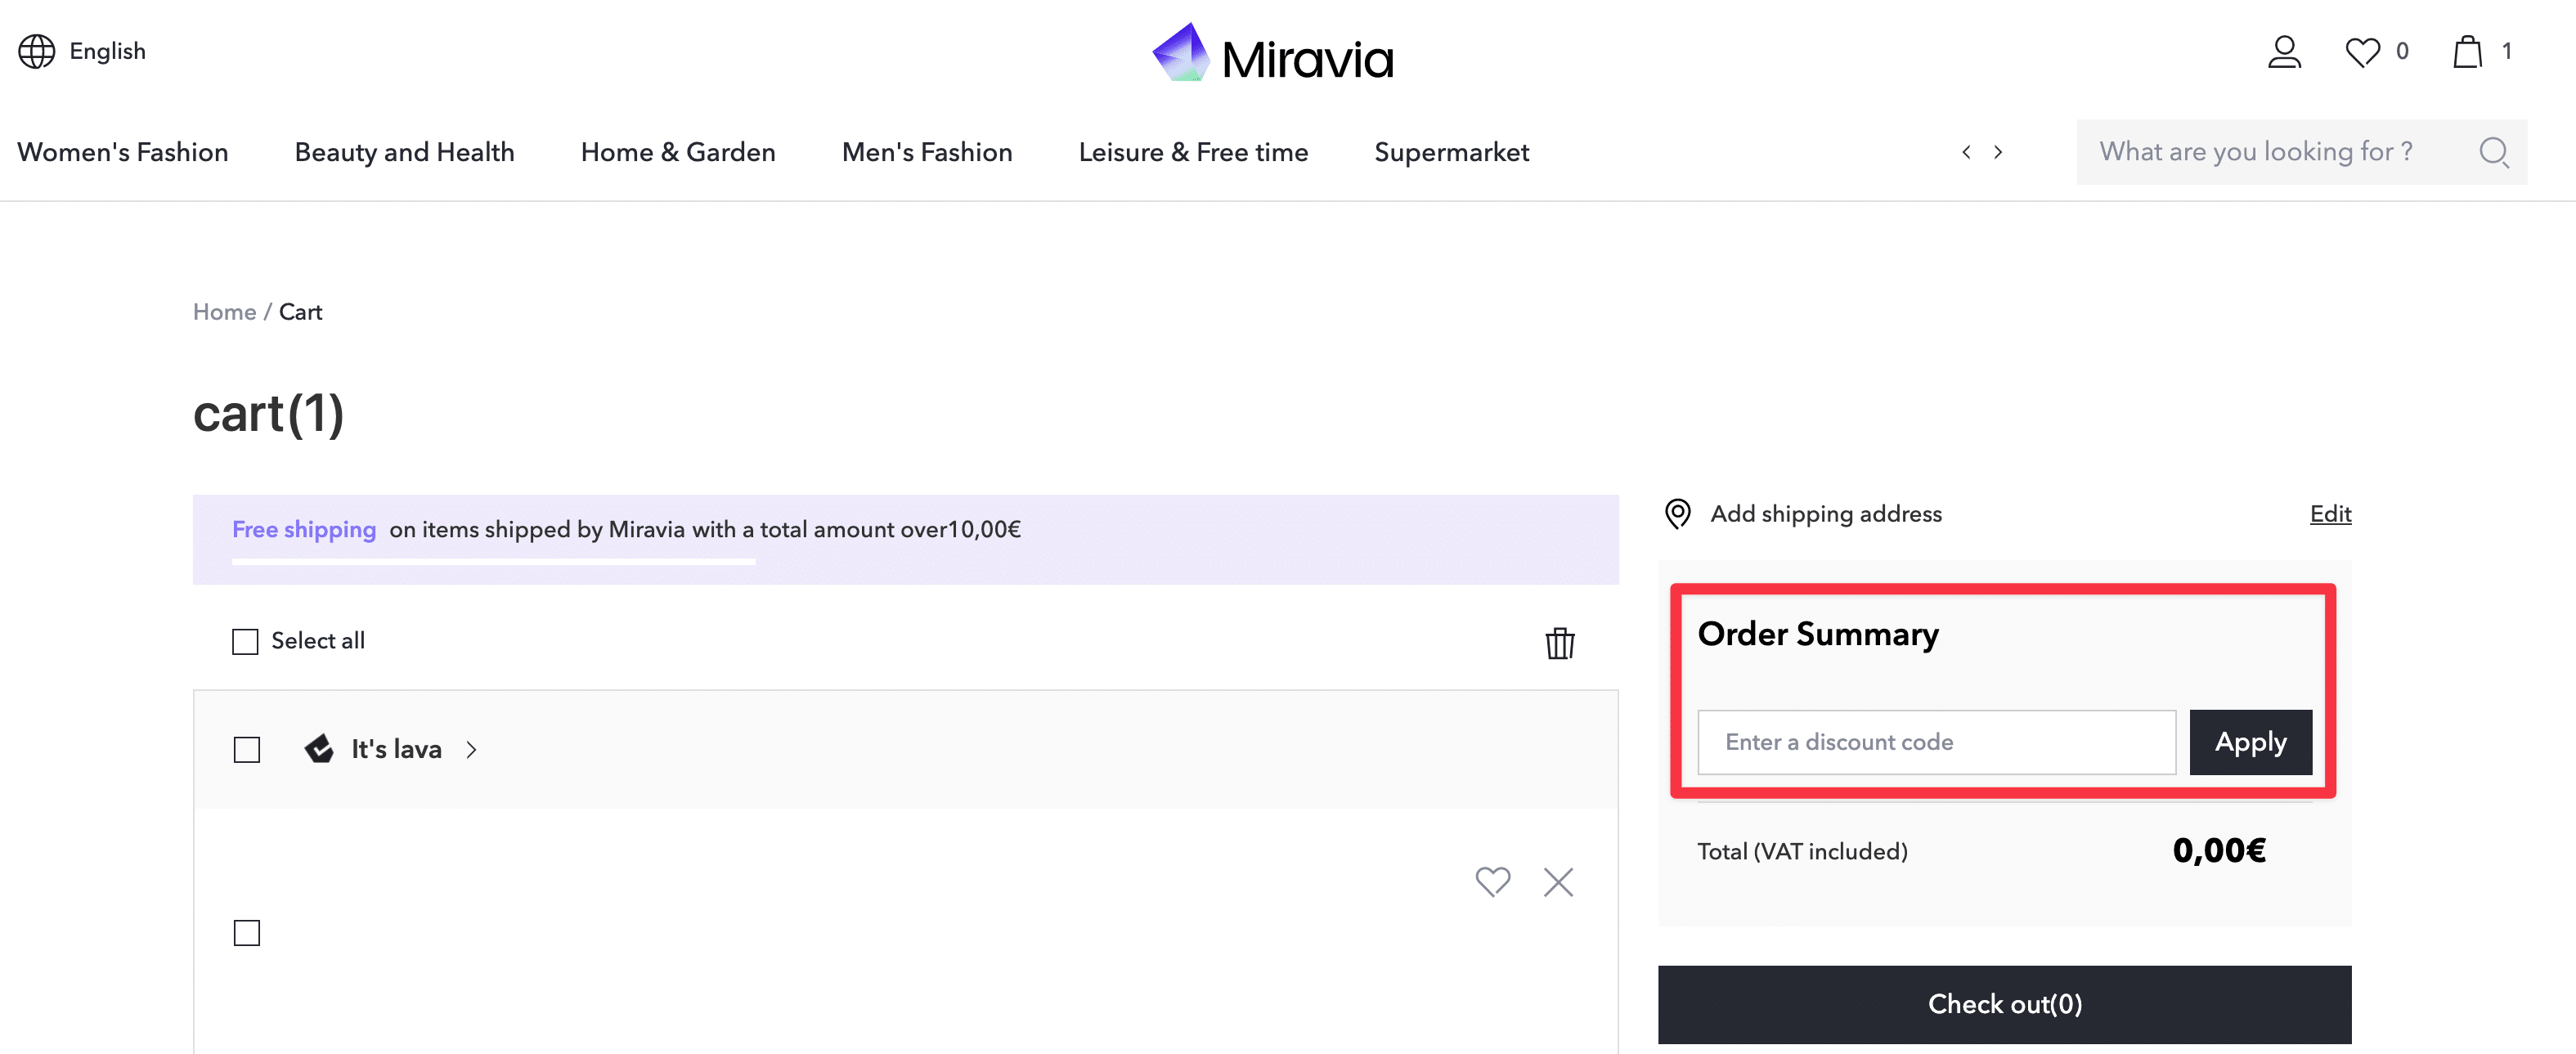The height and width of the screenshot is (1054, 2576).
Task: Click the left category scroll arrow
Action: (x=1966, y=152)
